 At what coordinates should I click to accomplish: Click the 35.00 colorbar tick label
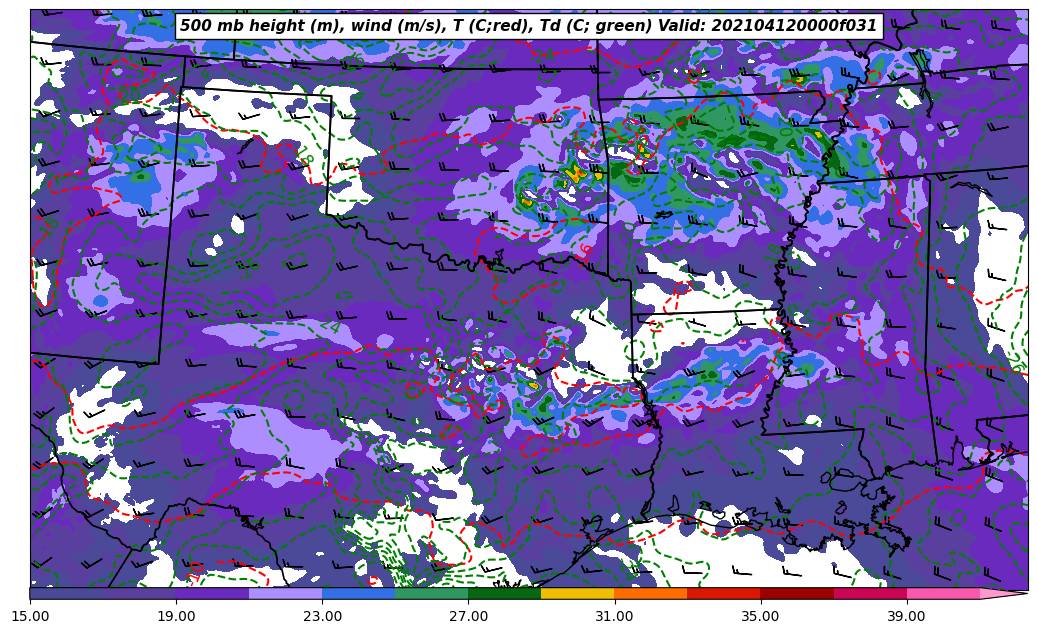pos(760,616)
